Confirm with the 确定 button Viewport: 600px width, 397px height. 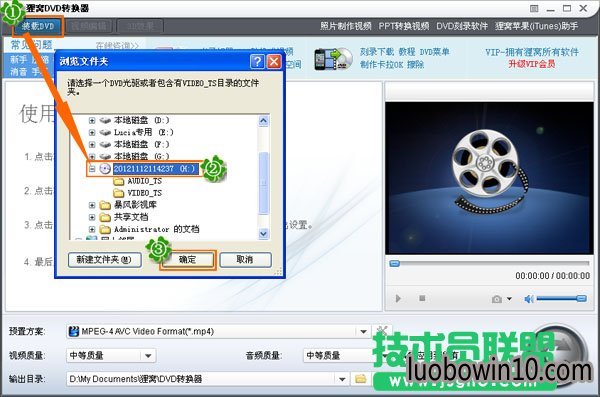[x=188, y=260]
